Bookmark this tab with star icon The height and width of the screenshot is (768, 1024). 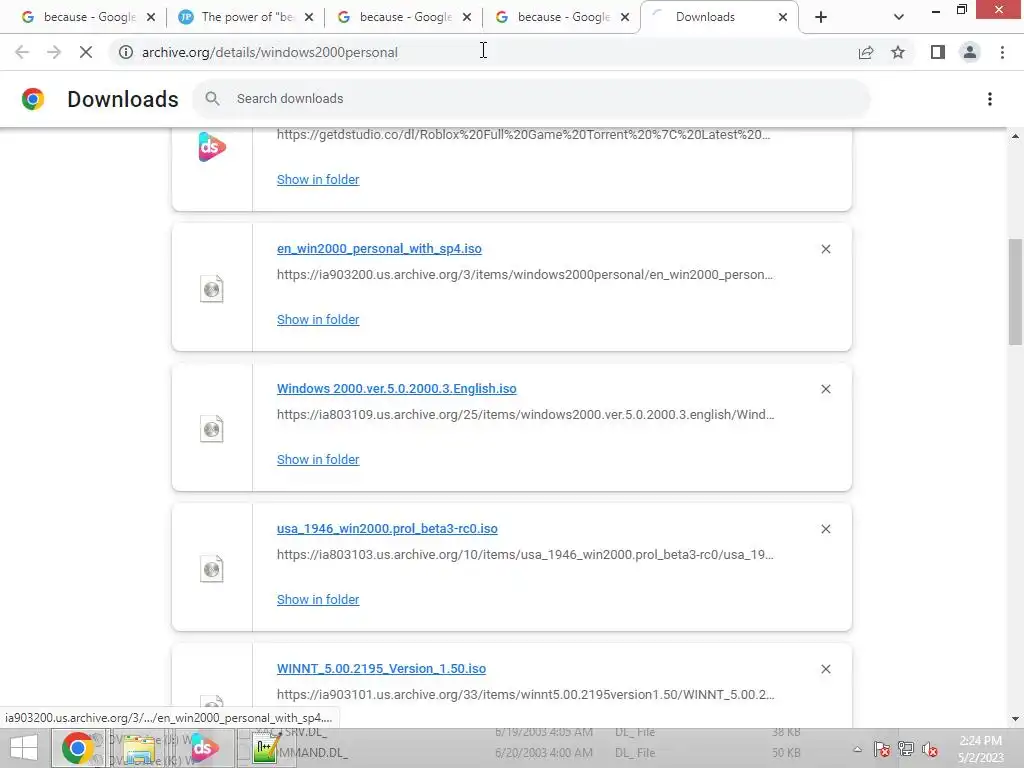coord(898,52)
